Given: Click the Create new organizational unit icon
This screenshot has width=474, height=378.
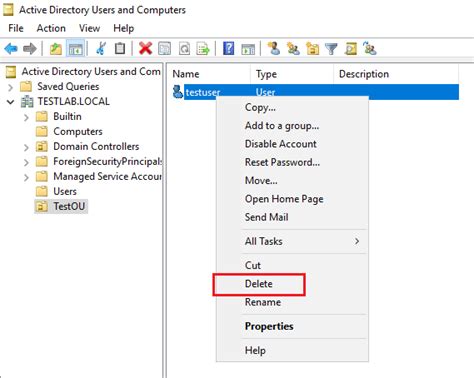Looking at the screenshot, I should [x=312, y=49].
